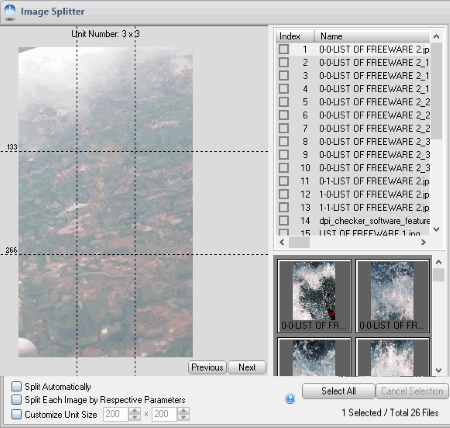Check Customize Unit Size option
This screenshot has height=428, width=450.
[x=16, y=414]
